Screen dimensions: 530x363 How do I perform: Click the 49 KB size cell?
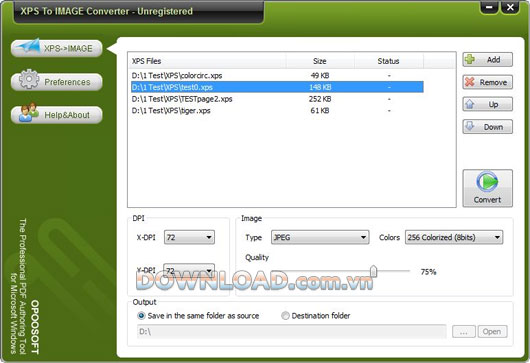pos(320,75)
